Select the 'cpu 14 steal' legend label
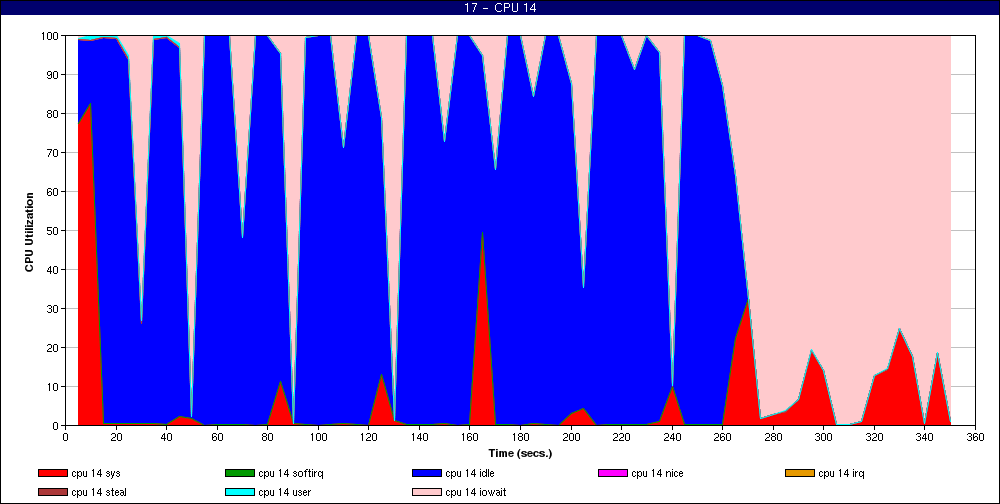 click(99, 493)
